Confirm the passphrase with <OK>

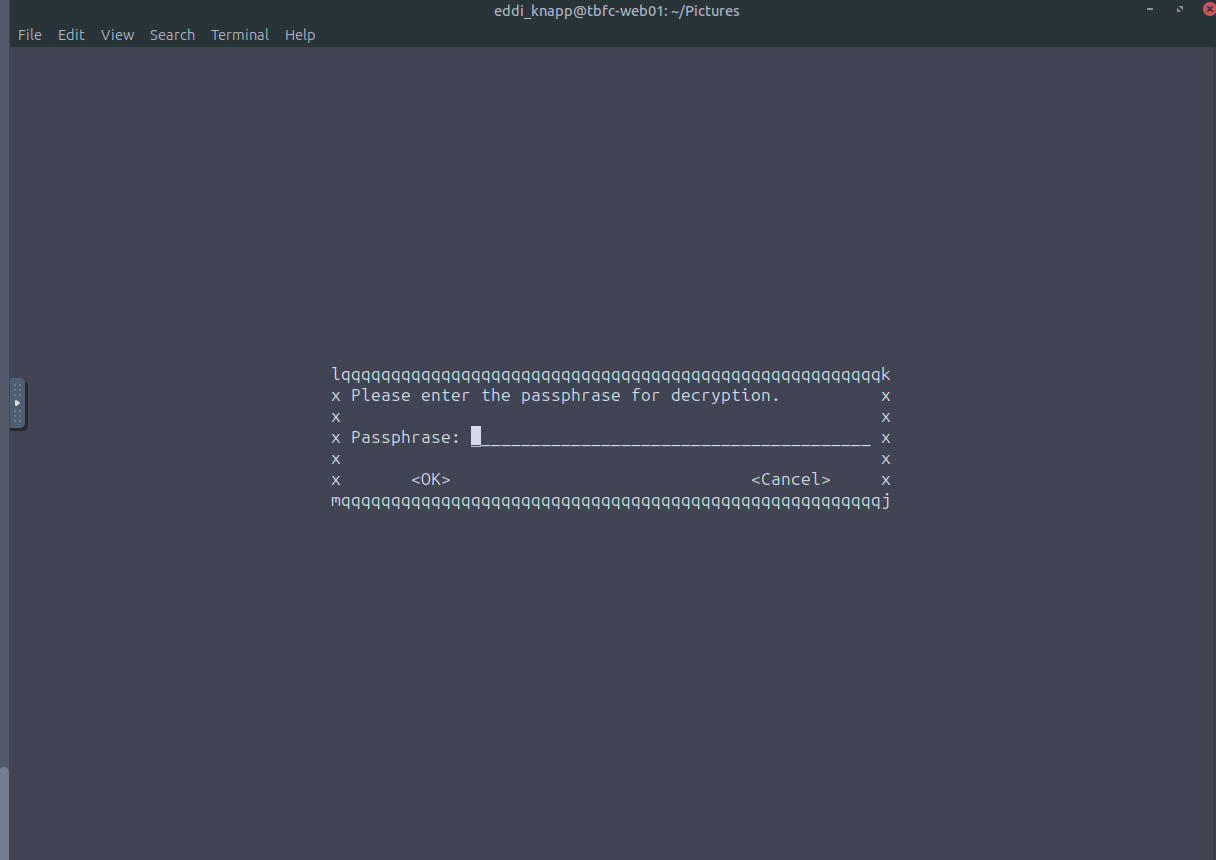point(431,480)
